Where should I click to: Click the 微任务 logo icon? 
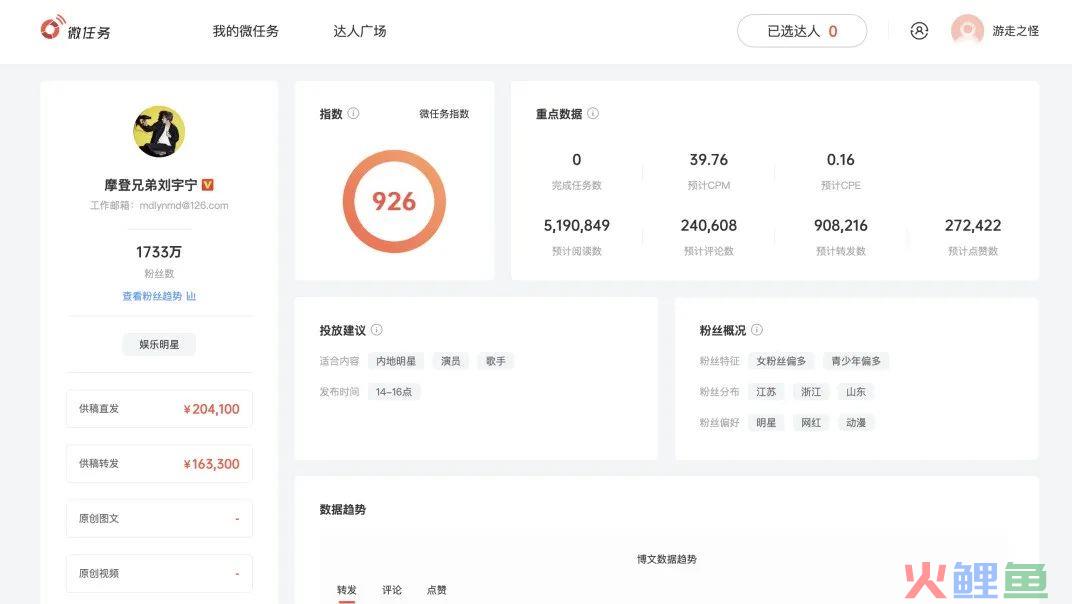[x=51, y=30]
